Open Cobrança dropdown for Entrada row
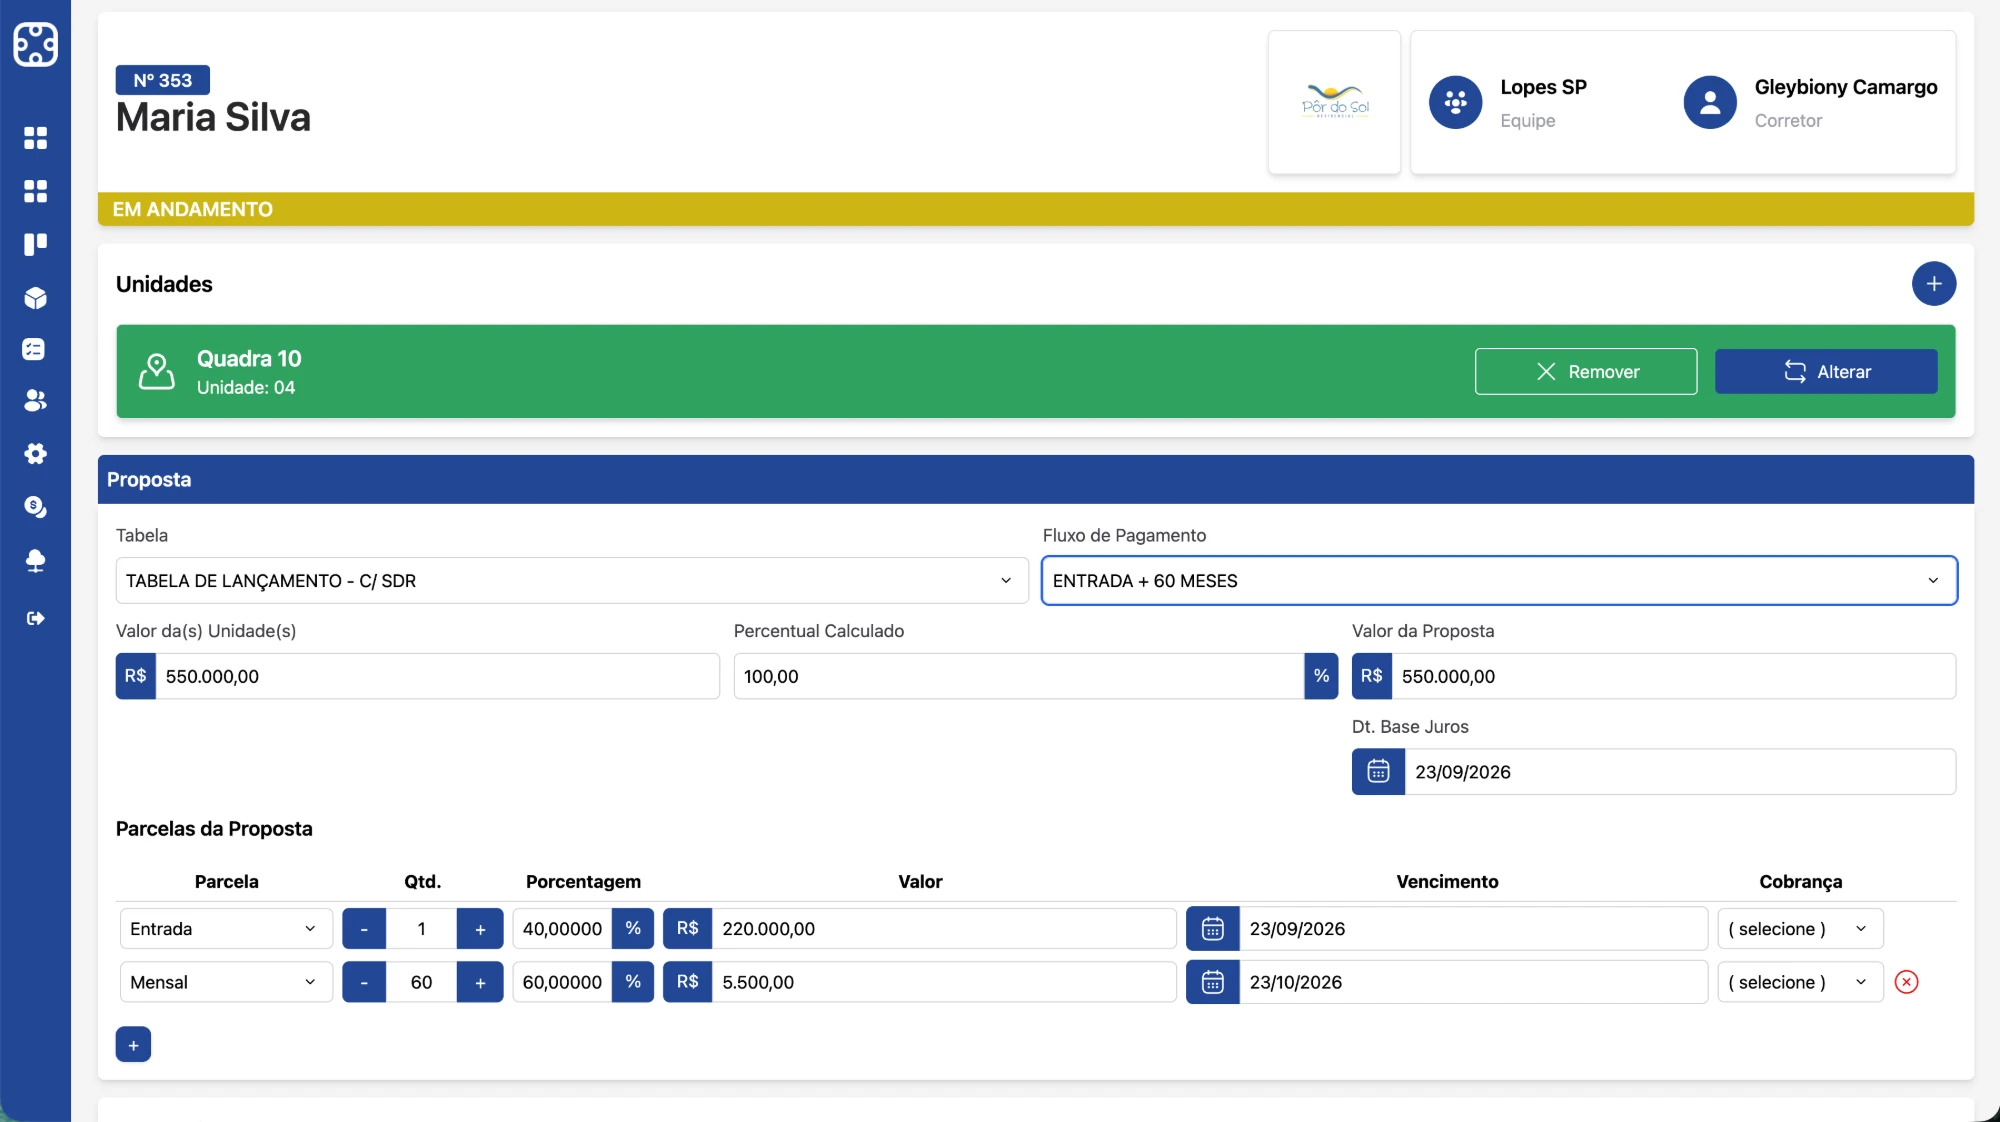The height and width of the screenshot is (1122, 2000). 1800,929
